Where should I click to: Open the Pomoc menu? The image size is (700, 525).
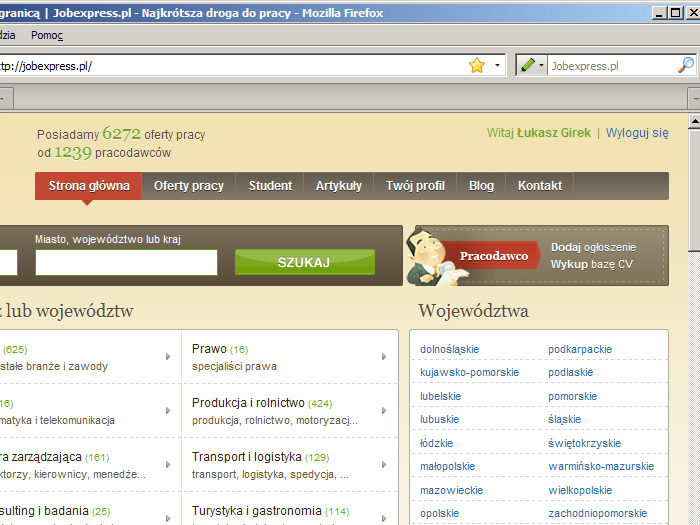pos(47,35)
